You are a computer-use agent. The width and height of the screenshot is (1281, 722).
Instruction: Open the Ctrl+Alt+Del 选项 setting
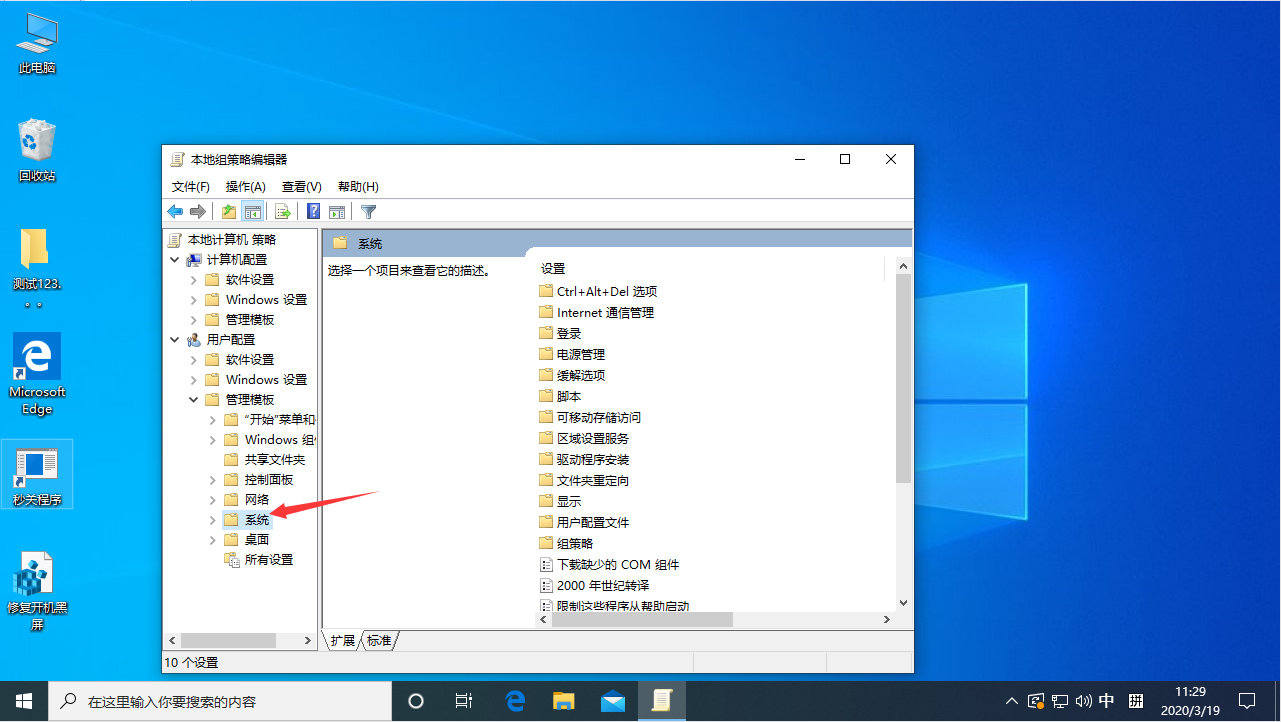[x=605, y=291]
